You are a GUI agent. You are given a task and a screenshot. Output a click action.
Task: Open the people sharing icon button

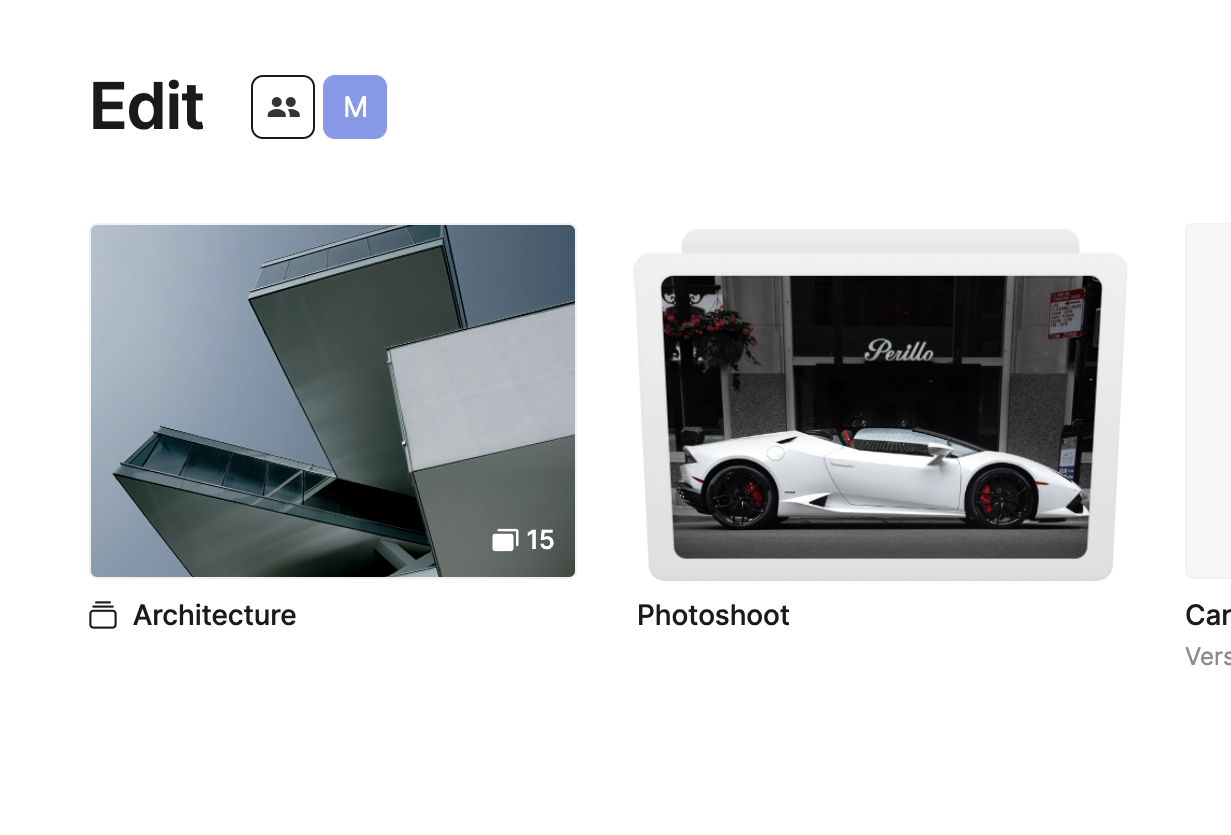click(283, 107)
